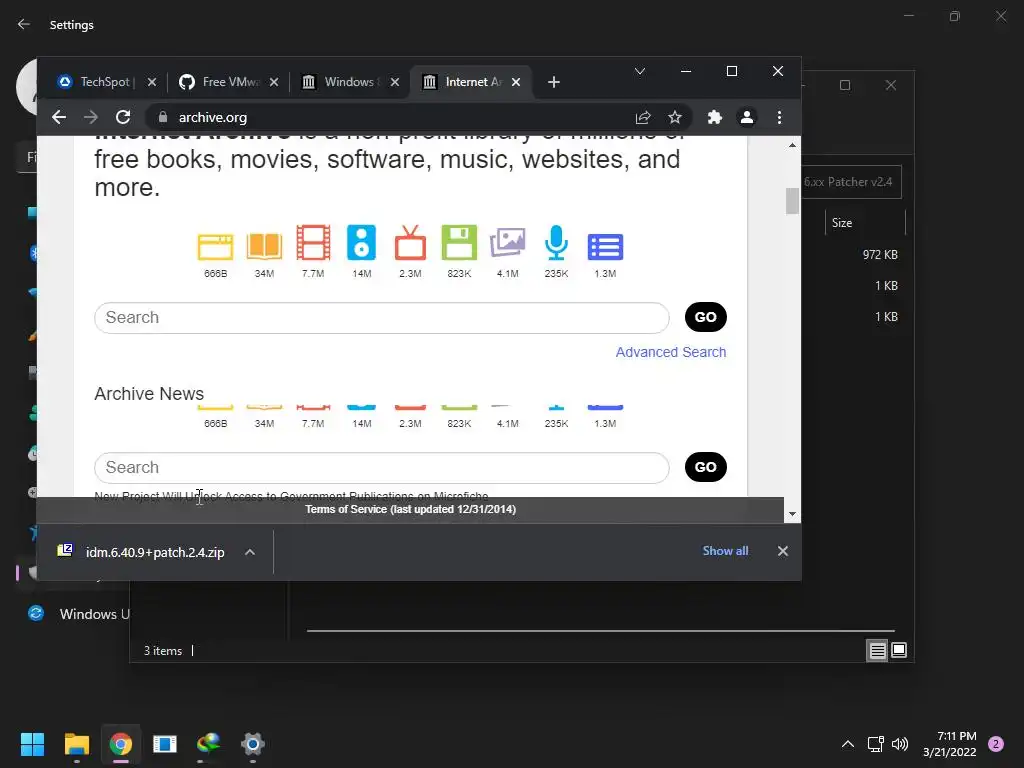Screen dimensions: 1024x768
Task: Expand options for idm.6.40.9+patch.2.4.zip download
Action: (249, 552)
